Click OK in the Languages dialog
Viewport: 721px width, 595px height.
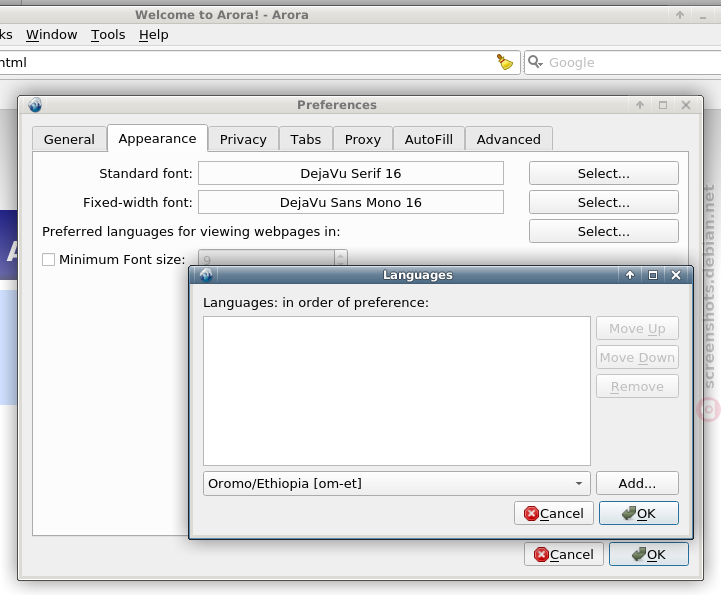tap(639, 513)
